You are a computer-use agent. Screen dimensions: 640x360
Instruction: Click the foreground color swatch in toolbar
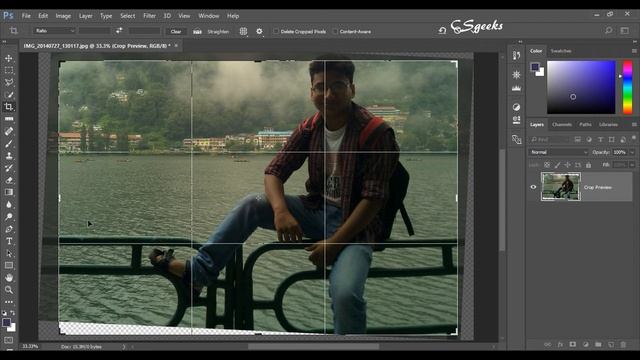6,322
